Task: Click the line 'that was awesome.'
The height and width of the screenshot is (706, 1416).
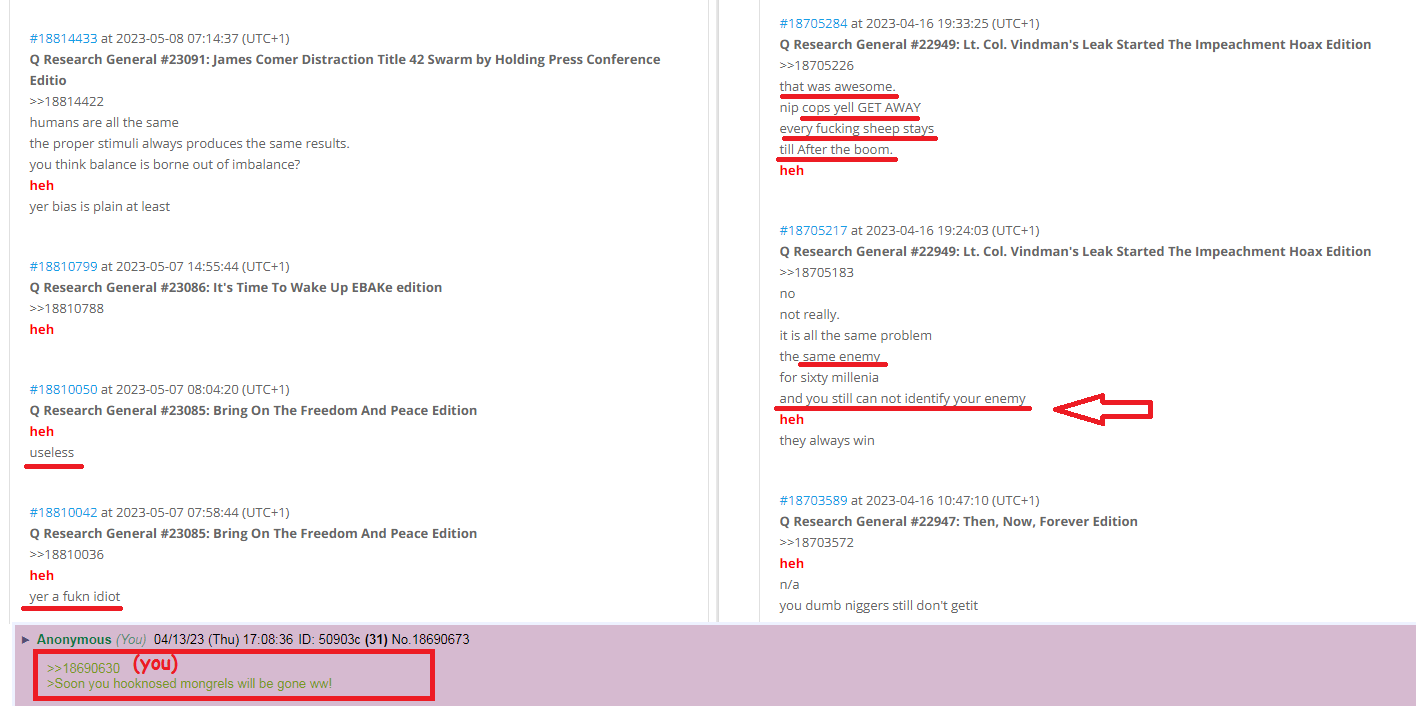Action: point(838,87)
